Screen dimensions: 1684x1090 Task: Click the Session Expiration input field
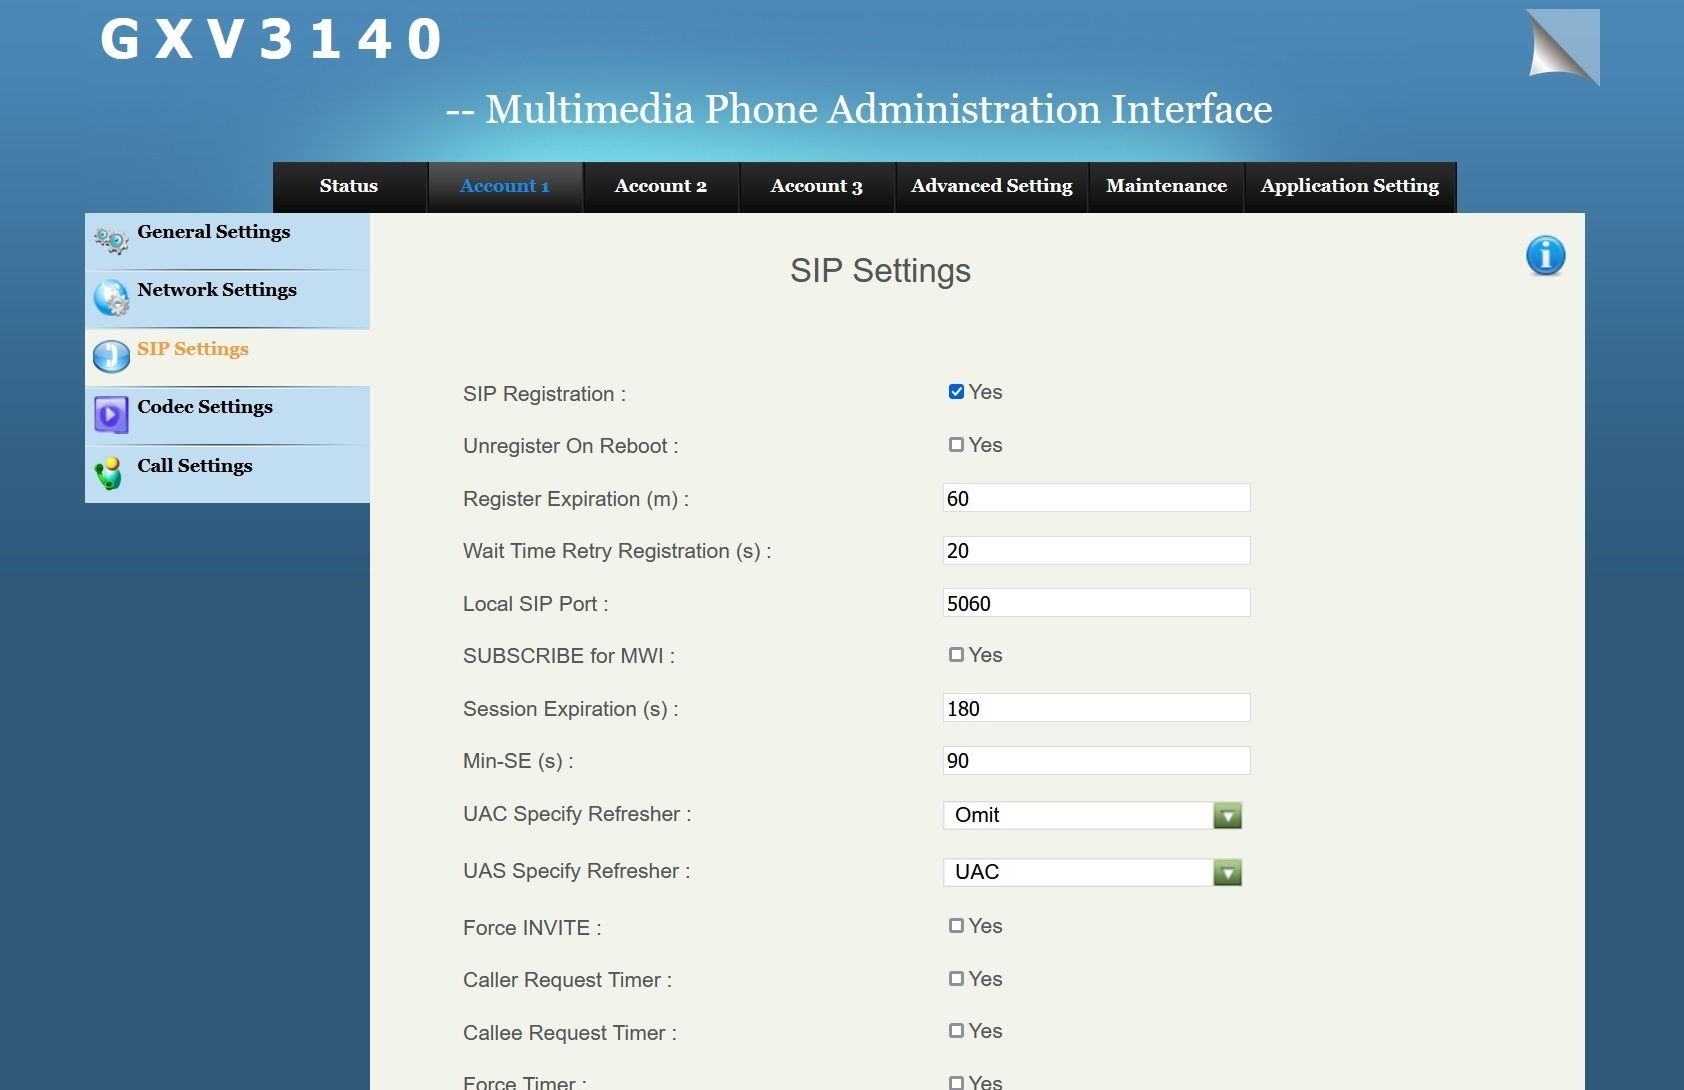[1096, 708]
